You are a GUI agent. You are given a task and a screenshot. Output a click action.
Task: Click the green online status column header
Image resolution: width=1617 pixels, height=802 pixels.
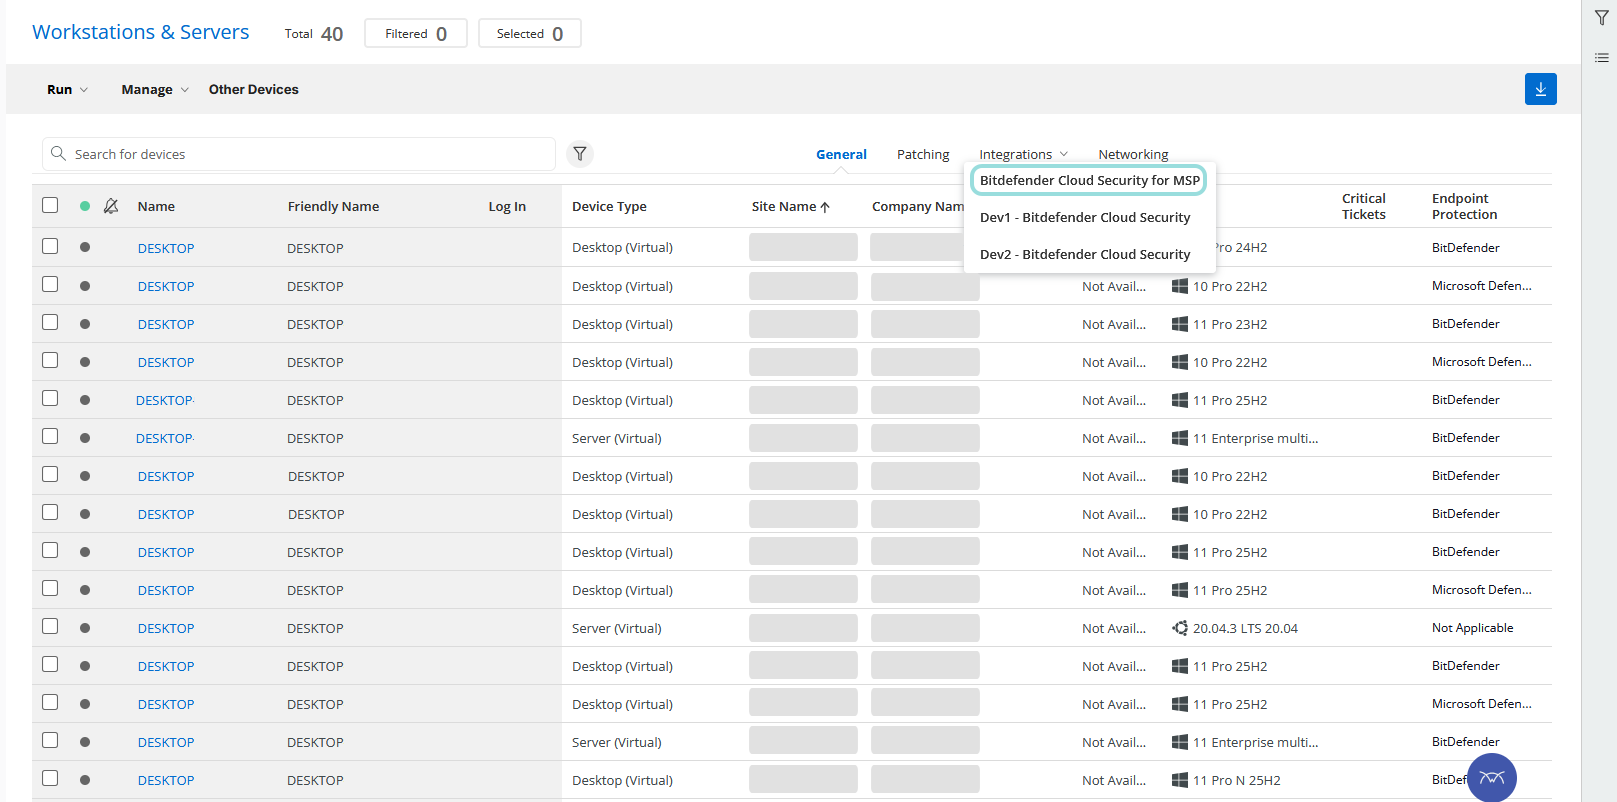[x=85, y=206]
